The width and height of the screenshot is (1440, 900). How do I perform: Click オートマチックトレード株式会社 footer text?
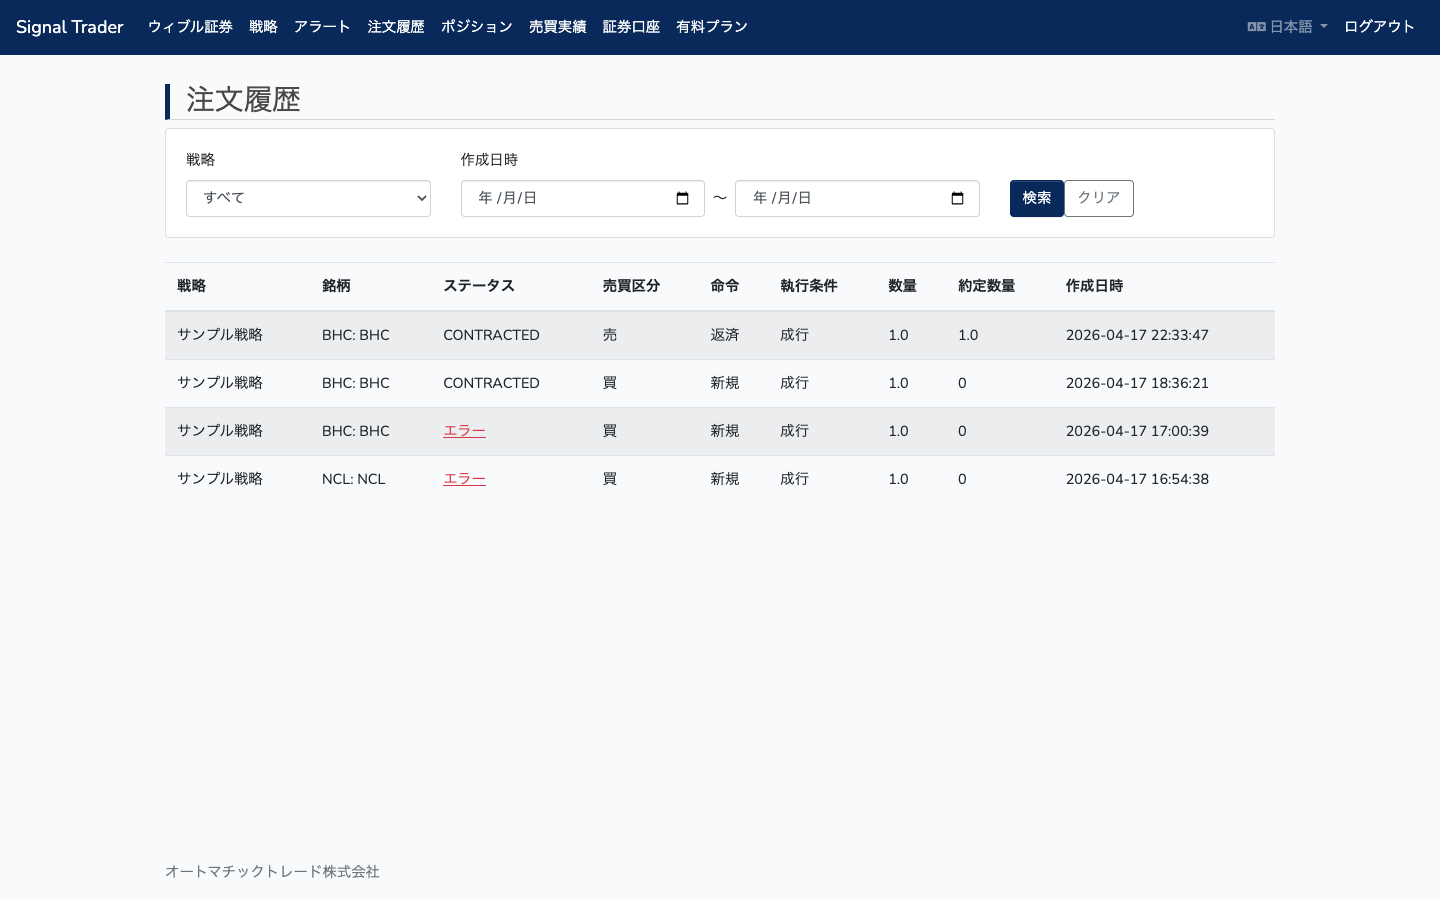click(x=272, y=872)
